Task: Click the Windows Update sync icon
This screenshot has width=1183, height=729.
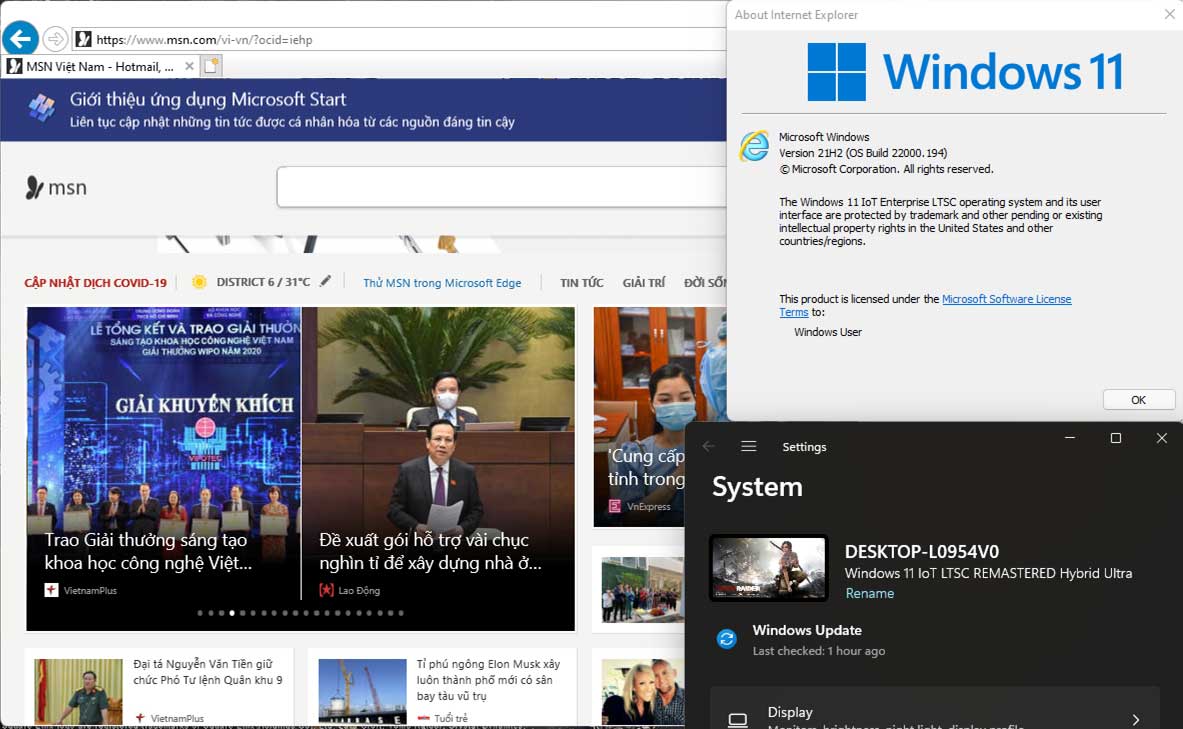Action: coord(727,639)
